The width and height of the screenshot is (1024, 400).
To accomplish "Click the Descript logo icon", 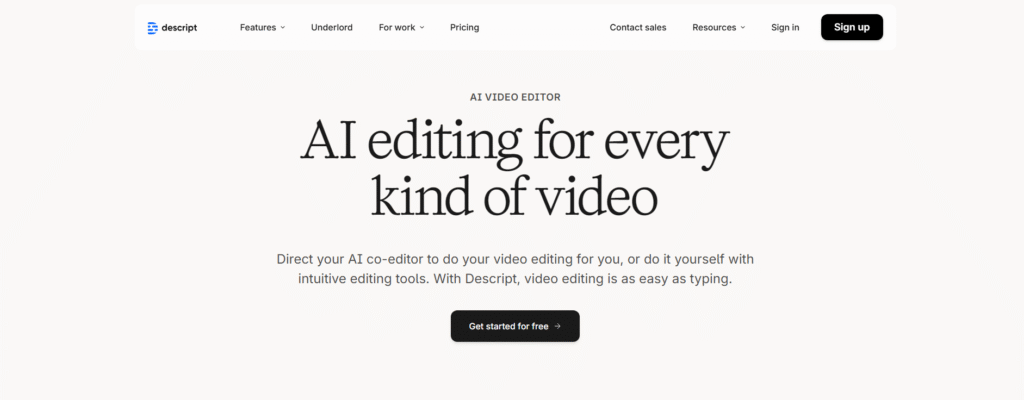I will [152, 28].
